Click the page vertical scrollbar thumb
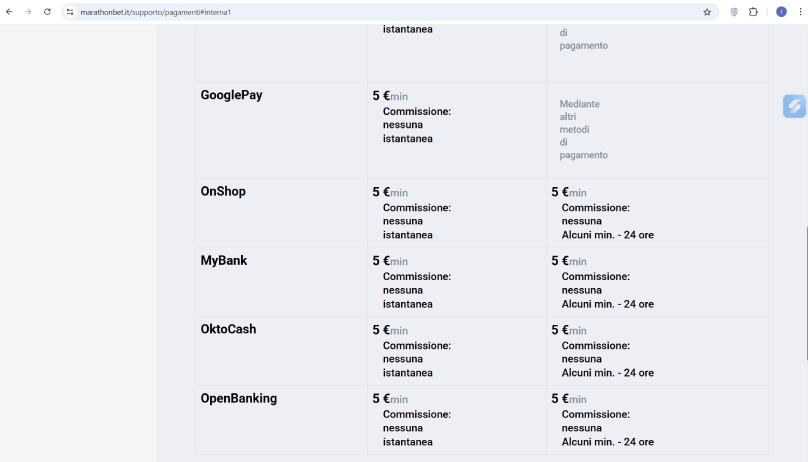 click(806, 294)
